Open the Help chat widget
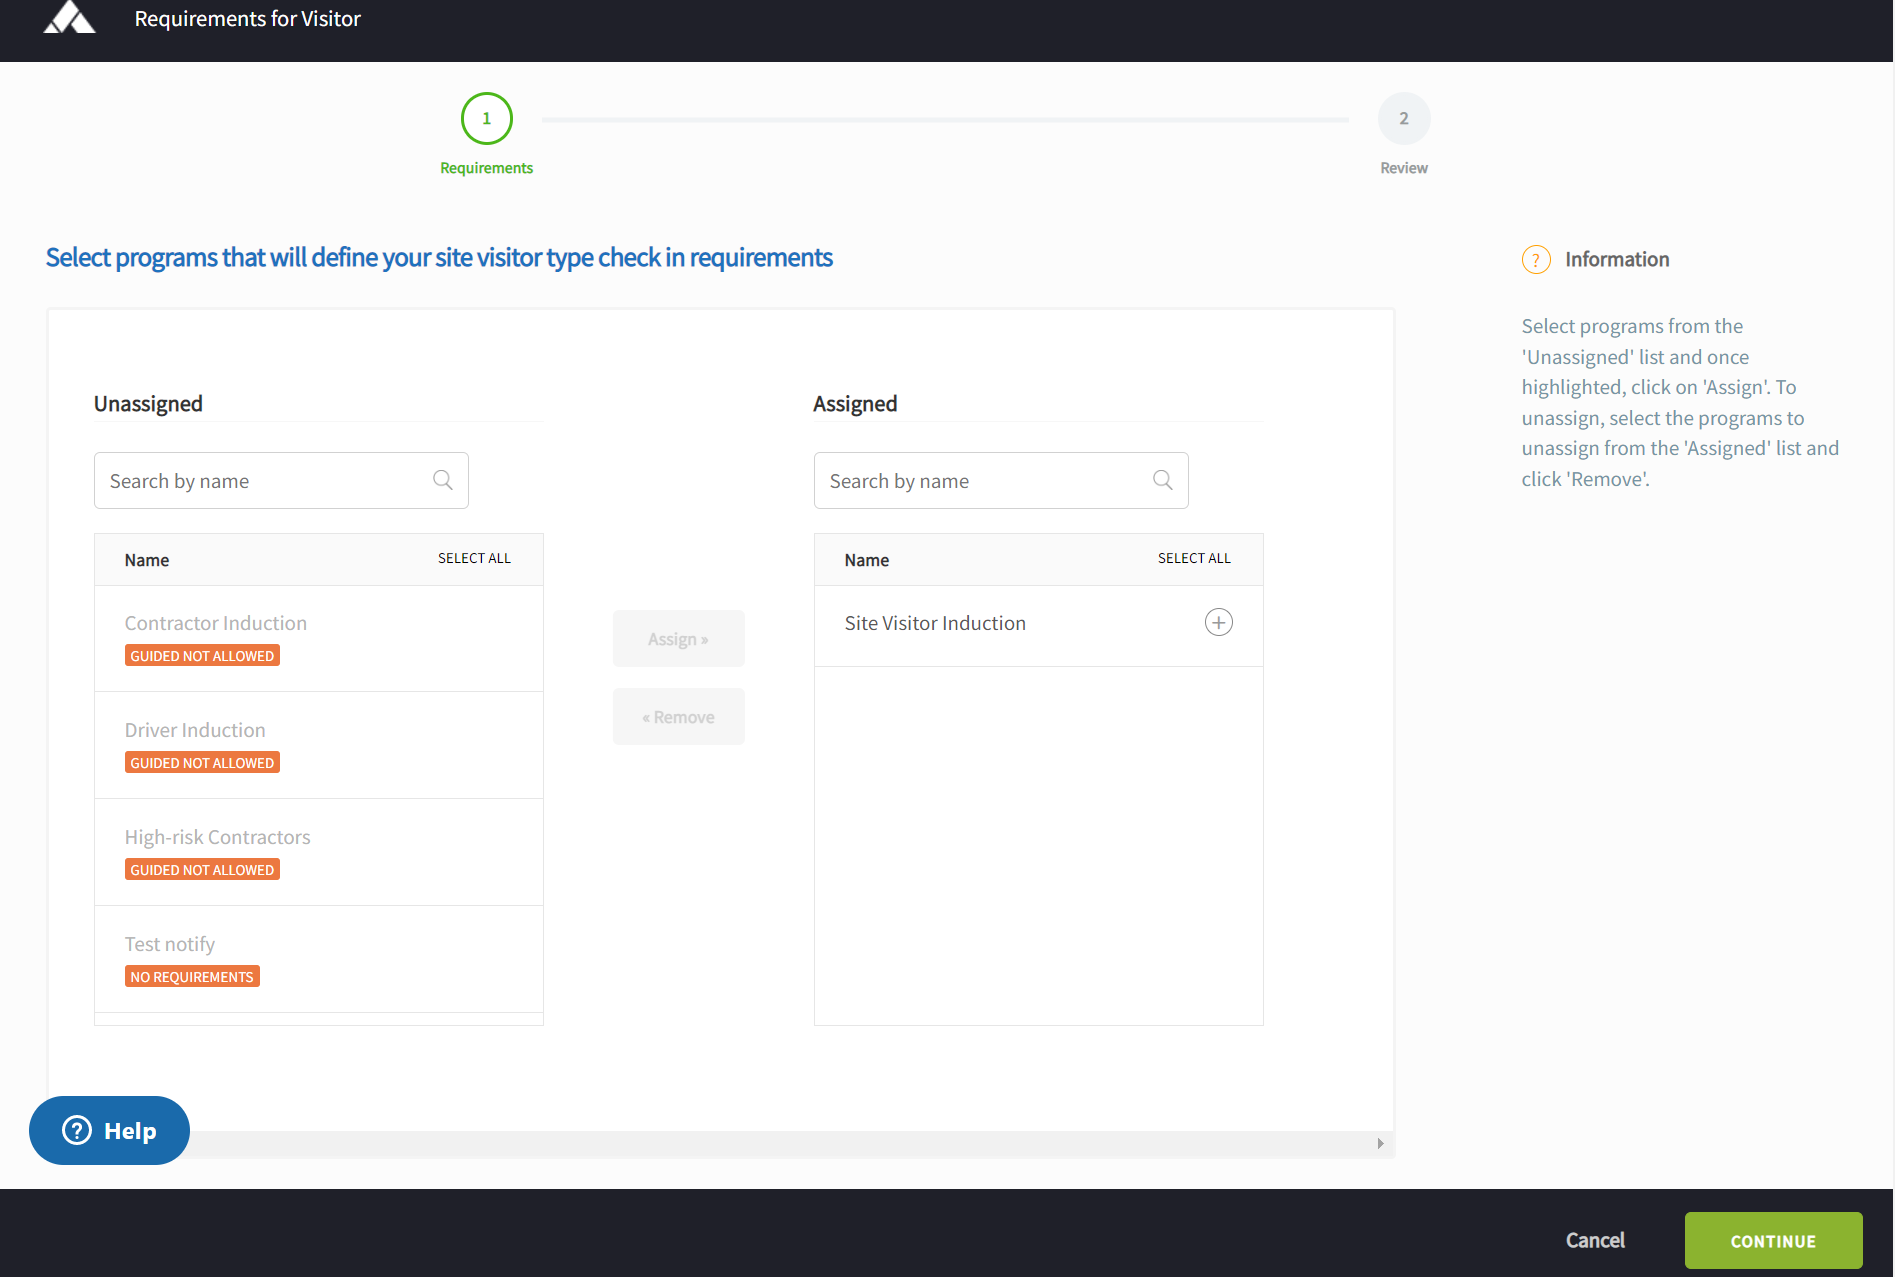This screenshot has width=1895, height=1277. click(109, 1130)
